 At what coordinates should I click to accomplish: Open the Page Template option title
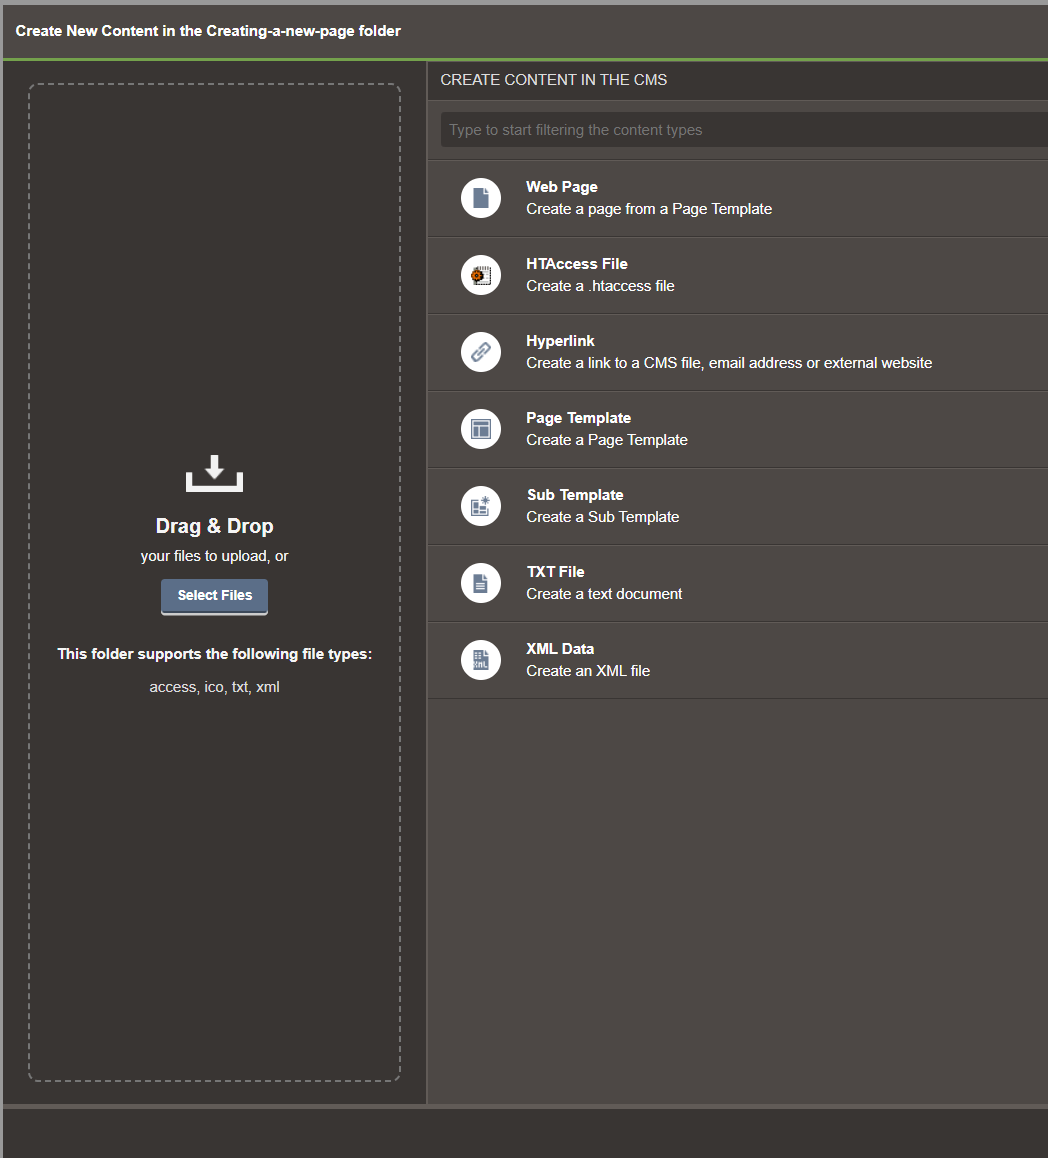578,418
